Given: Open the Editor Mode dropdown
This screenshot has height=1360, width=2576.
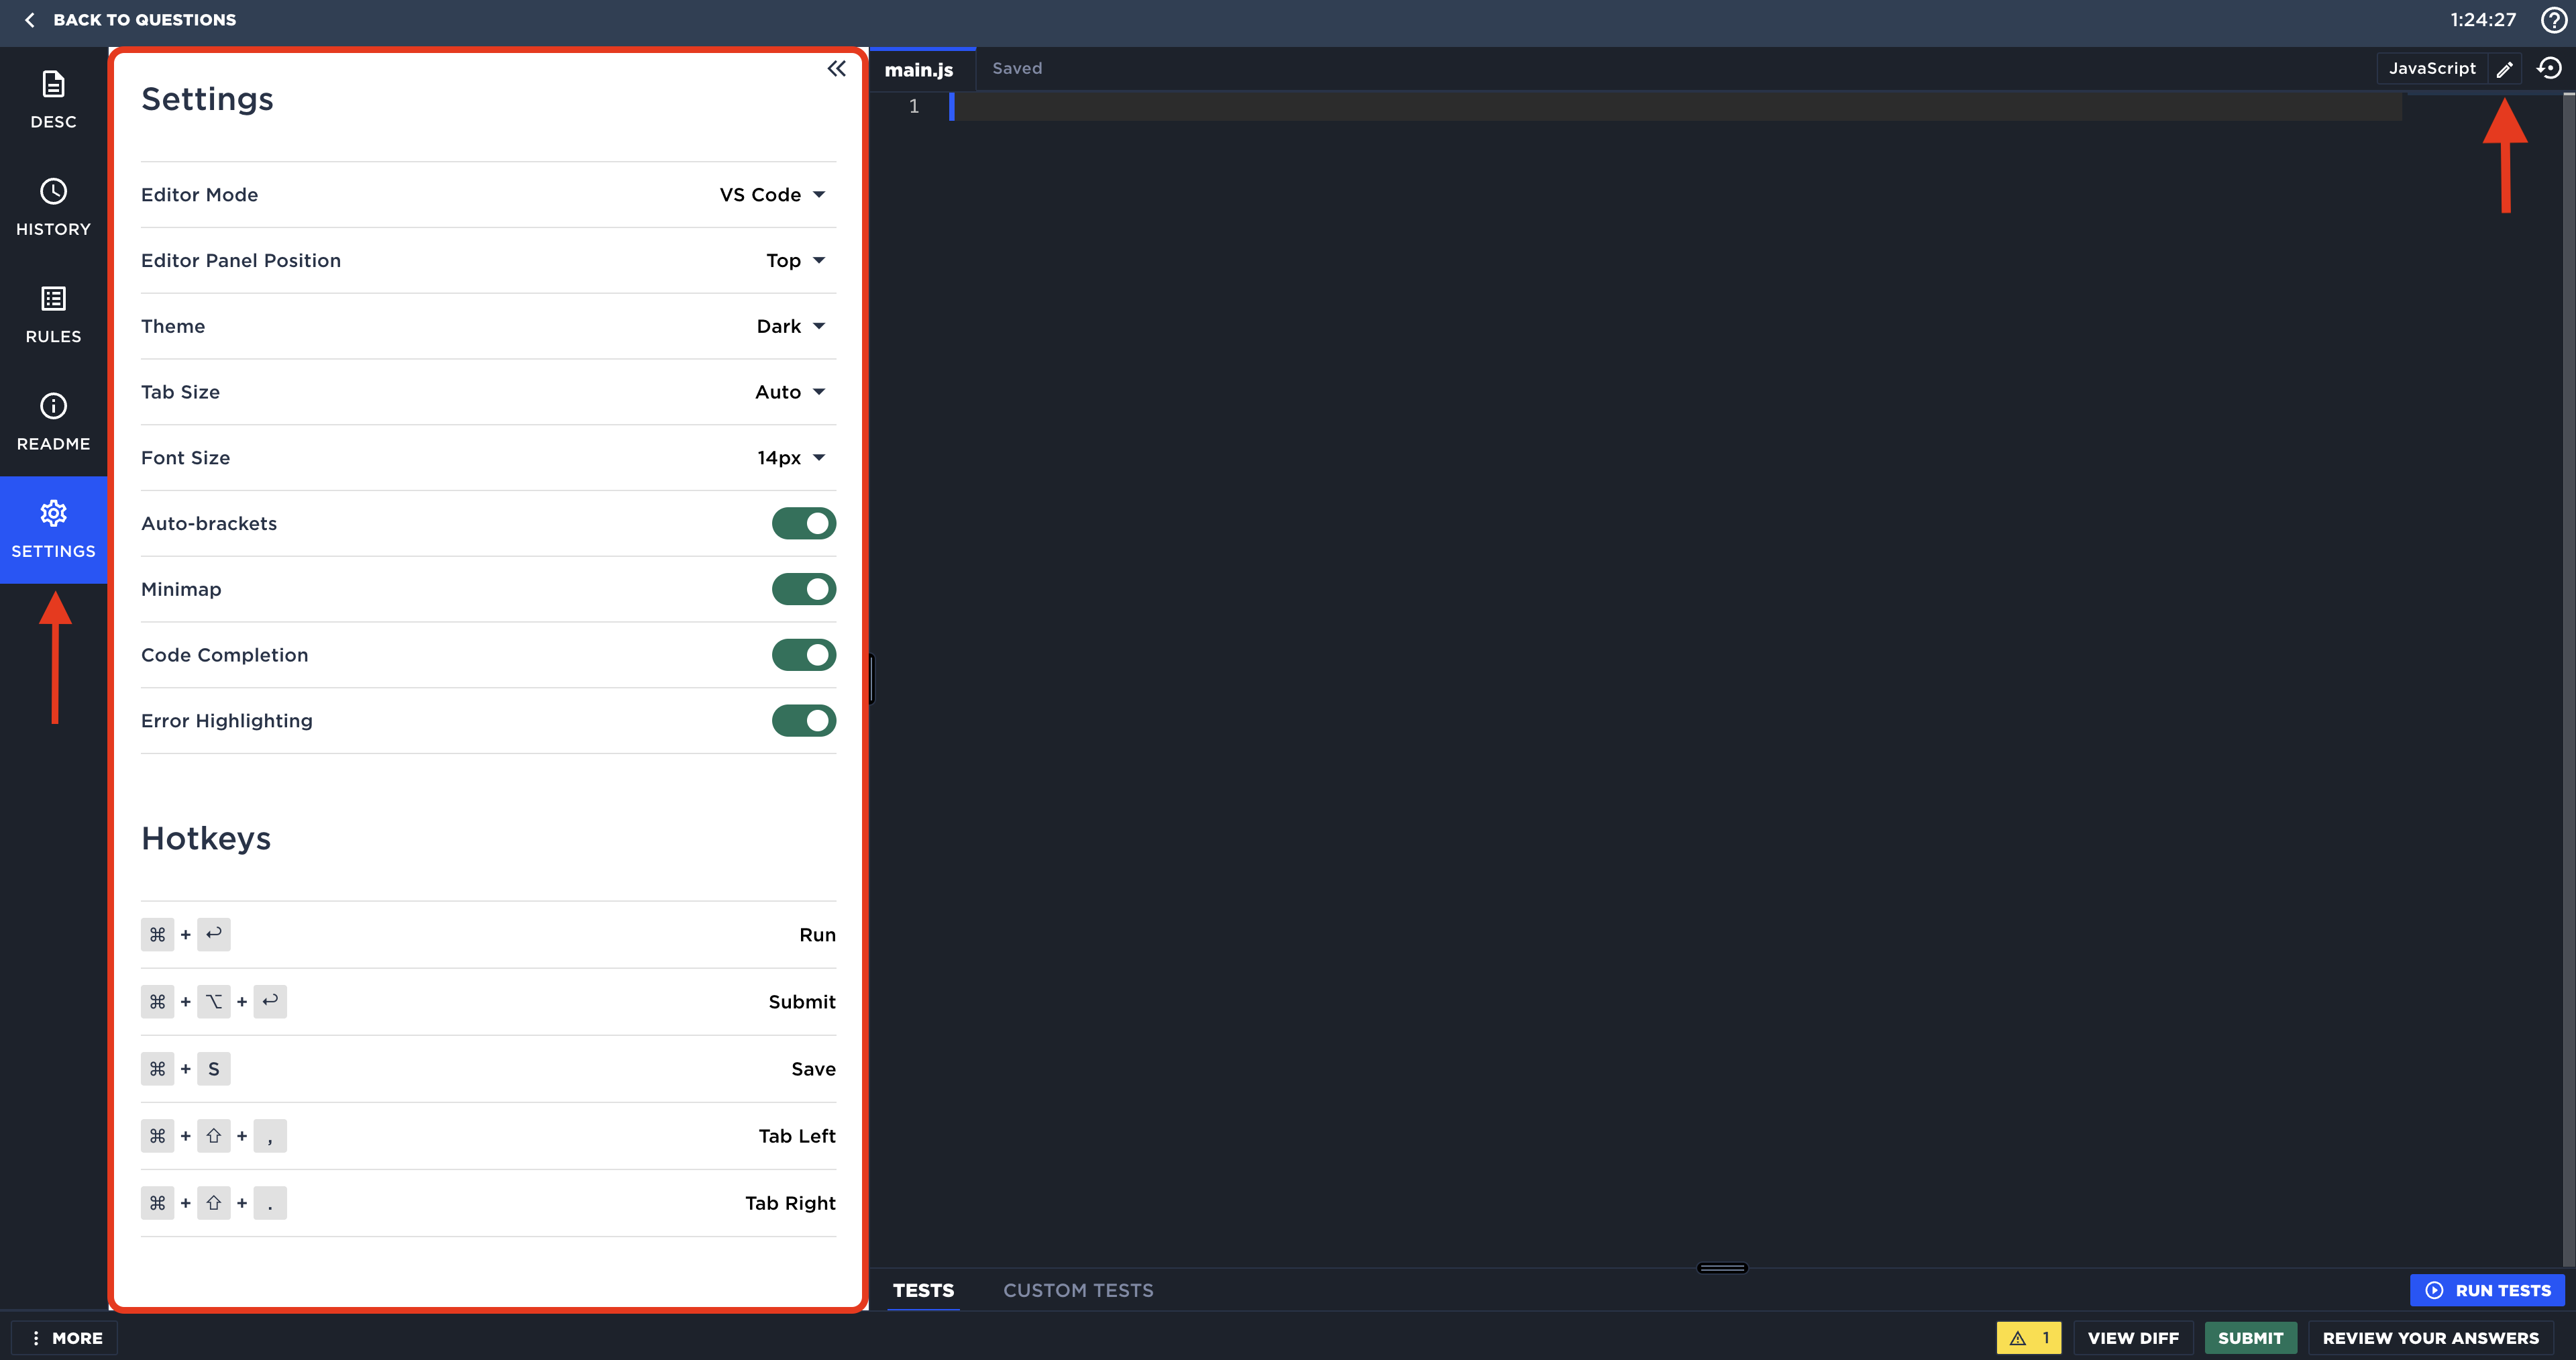Looking at the screenshot, I should point(772,195).
